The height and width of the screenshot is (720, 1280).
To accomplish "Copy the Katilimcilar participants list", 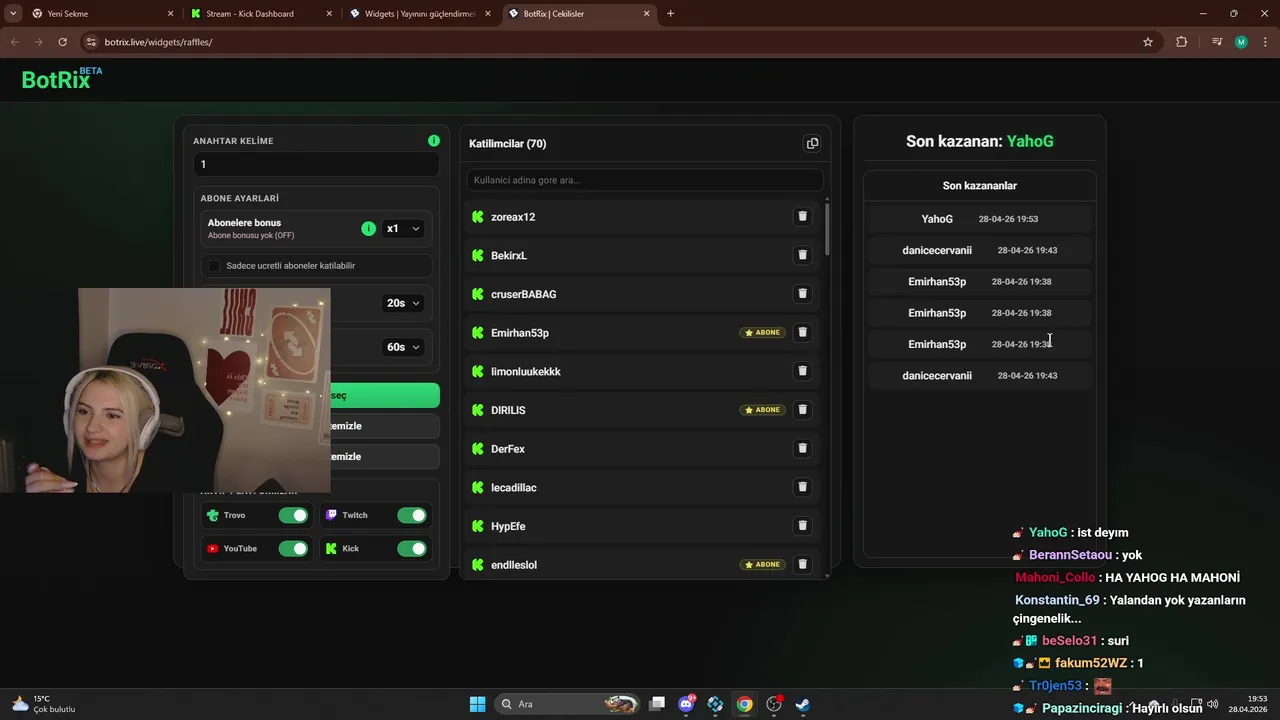I will (812, 143).
